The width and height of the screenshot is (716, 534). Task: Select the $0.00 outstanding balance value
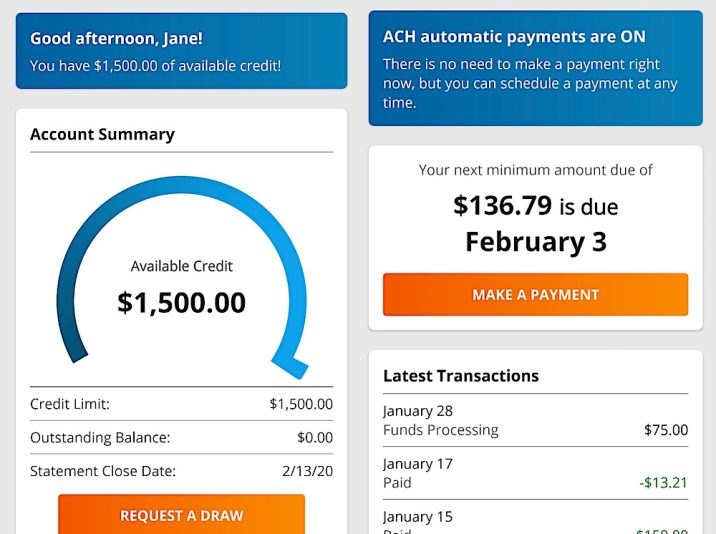314,437
